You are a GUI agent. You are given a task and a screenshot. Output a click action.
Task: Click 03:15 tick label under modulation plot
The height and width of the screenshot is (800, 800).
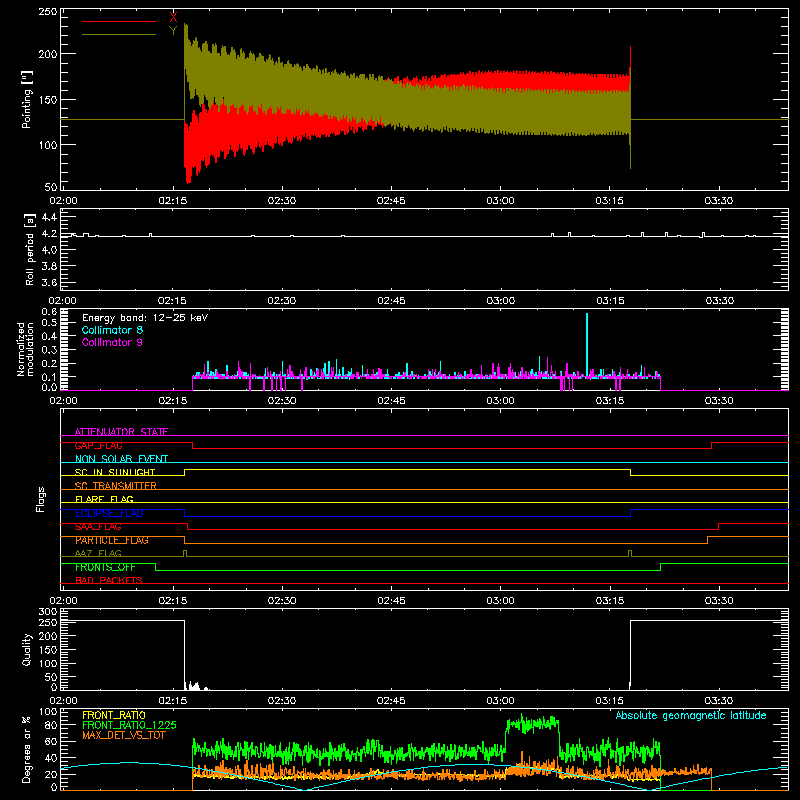click(x=610, y=401)
